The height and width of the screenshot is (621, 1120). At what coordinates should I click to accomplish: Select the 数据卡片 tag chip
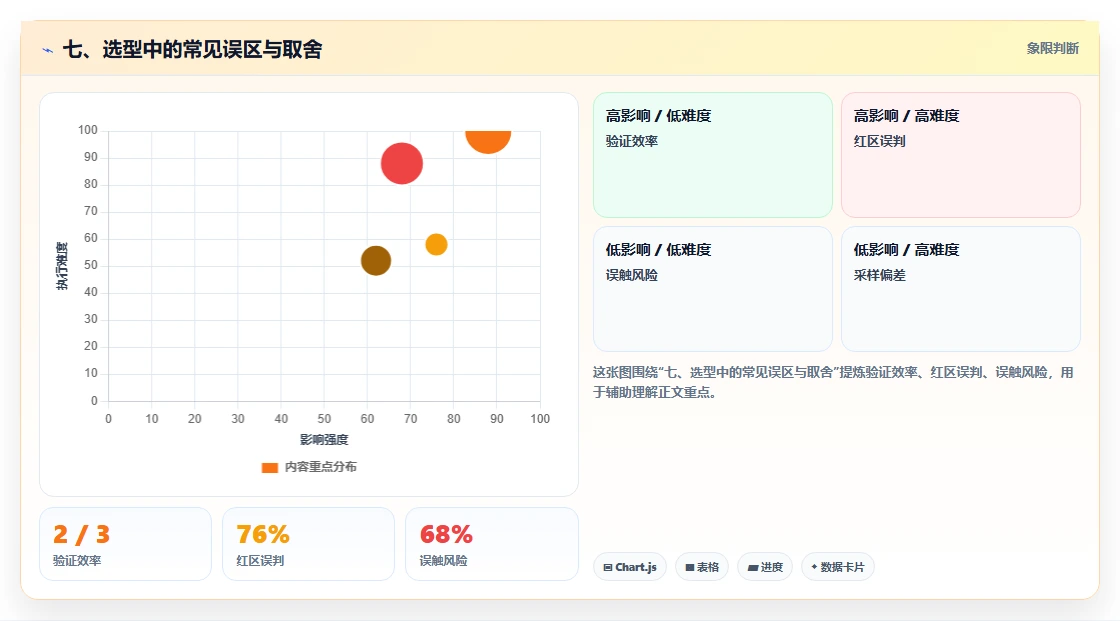tap(838, 567)
